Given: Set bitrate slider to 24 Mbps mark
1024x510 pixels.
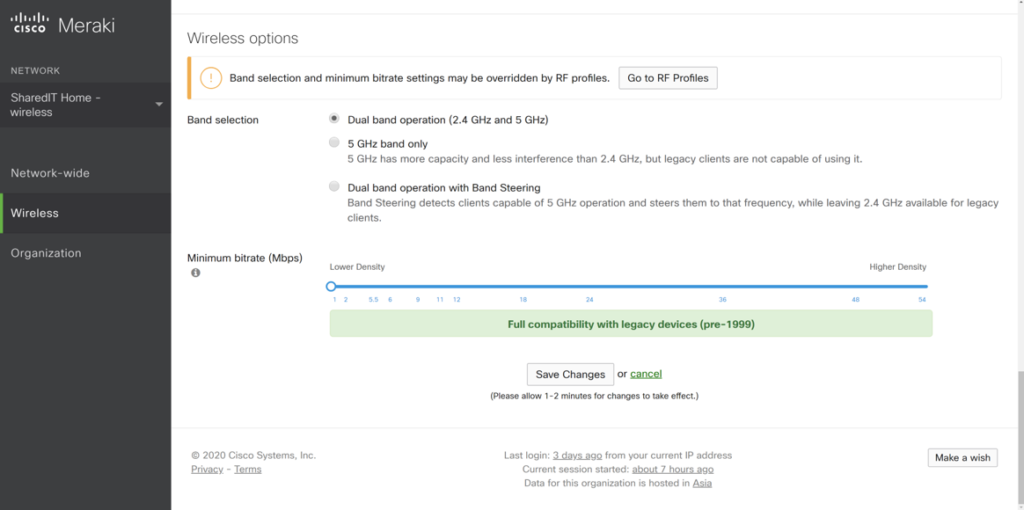Looking at the screenshot, I should pos(590,286).
